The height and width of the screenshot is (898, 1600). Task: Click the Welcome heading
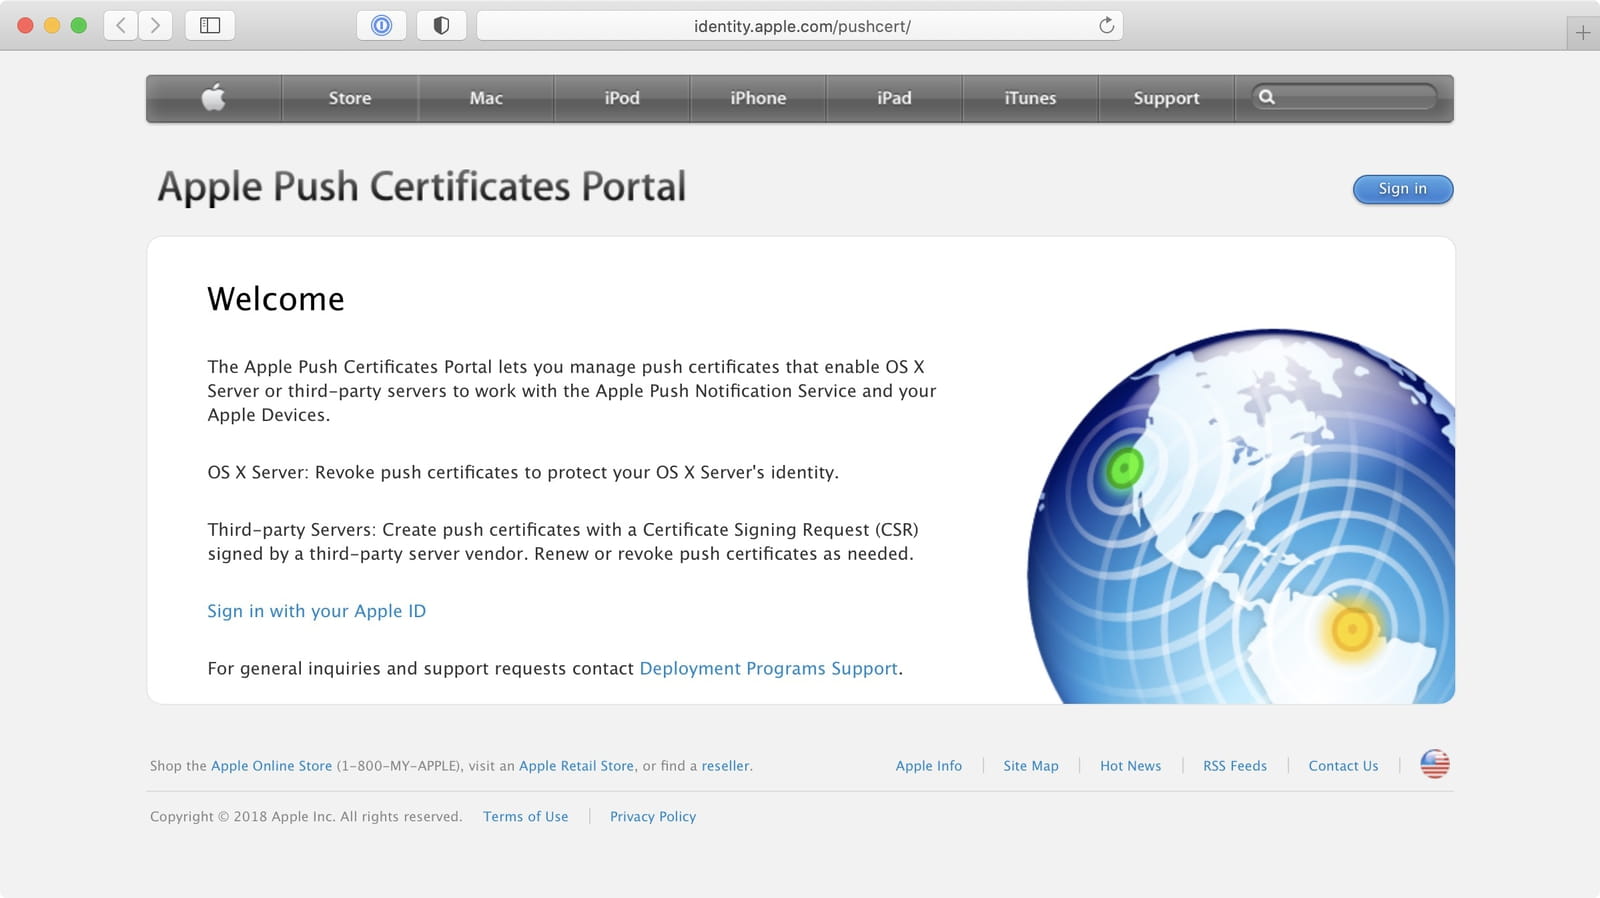point(276,299)
